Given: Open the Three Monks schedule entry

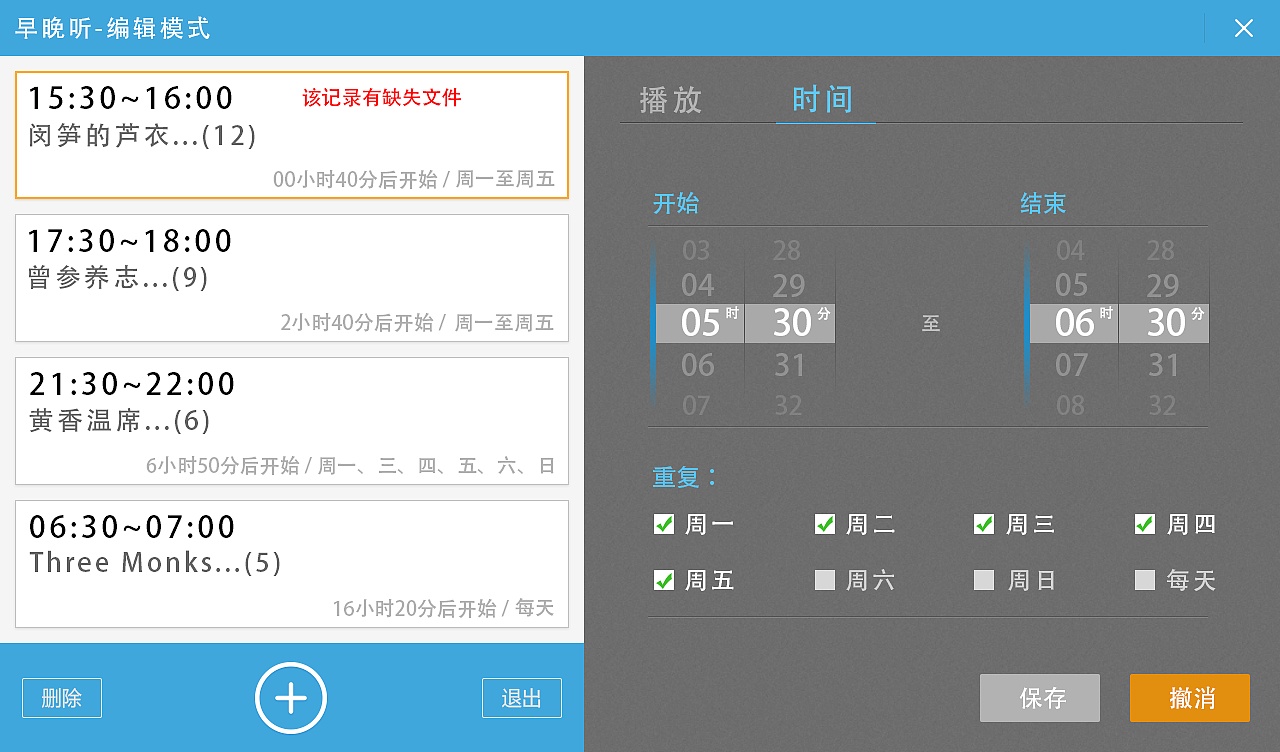Looking at the screenshot, I should [x=291, y=564].
